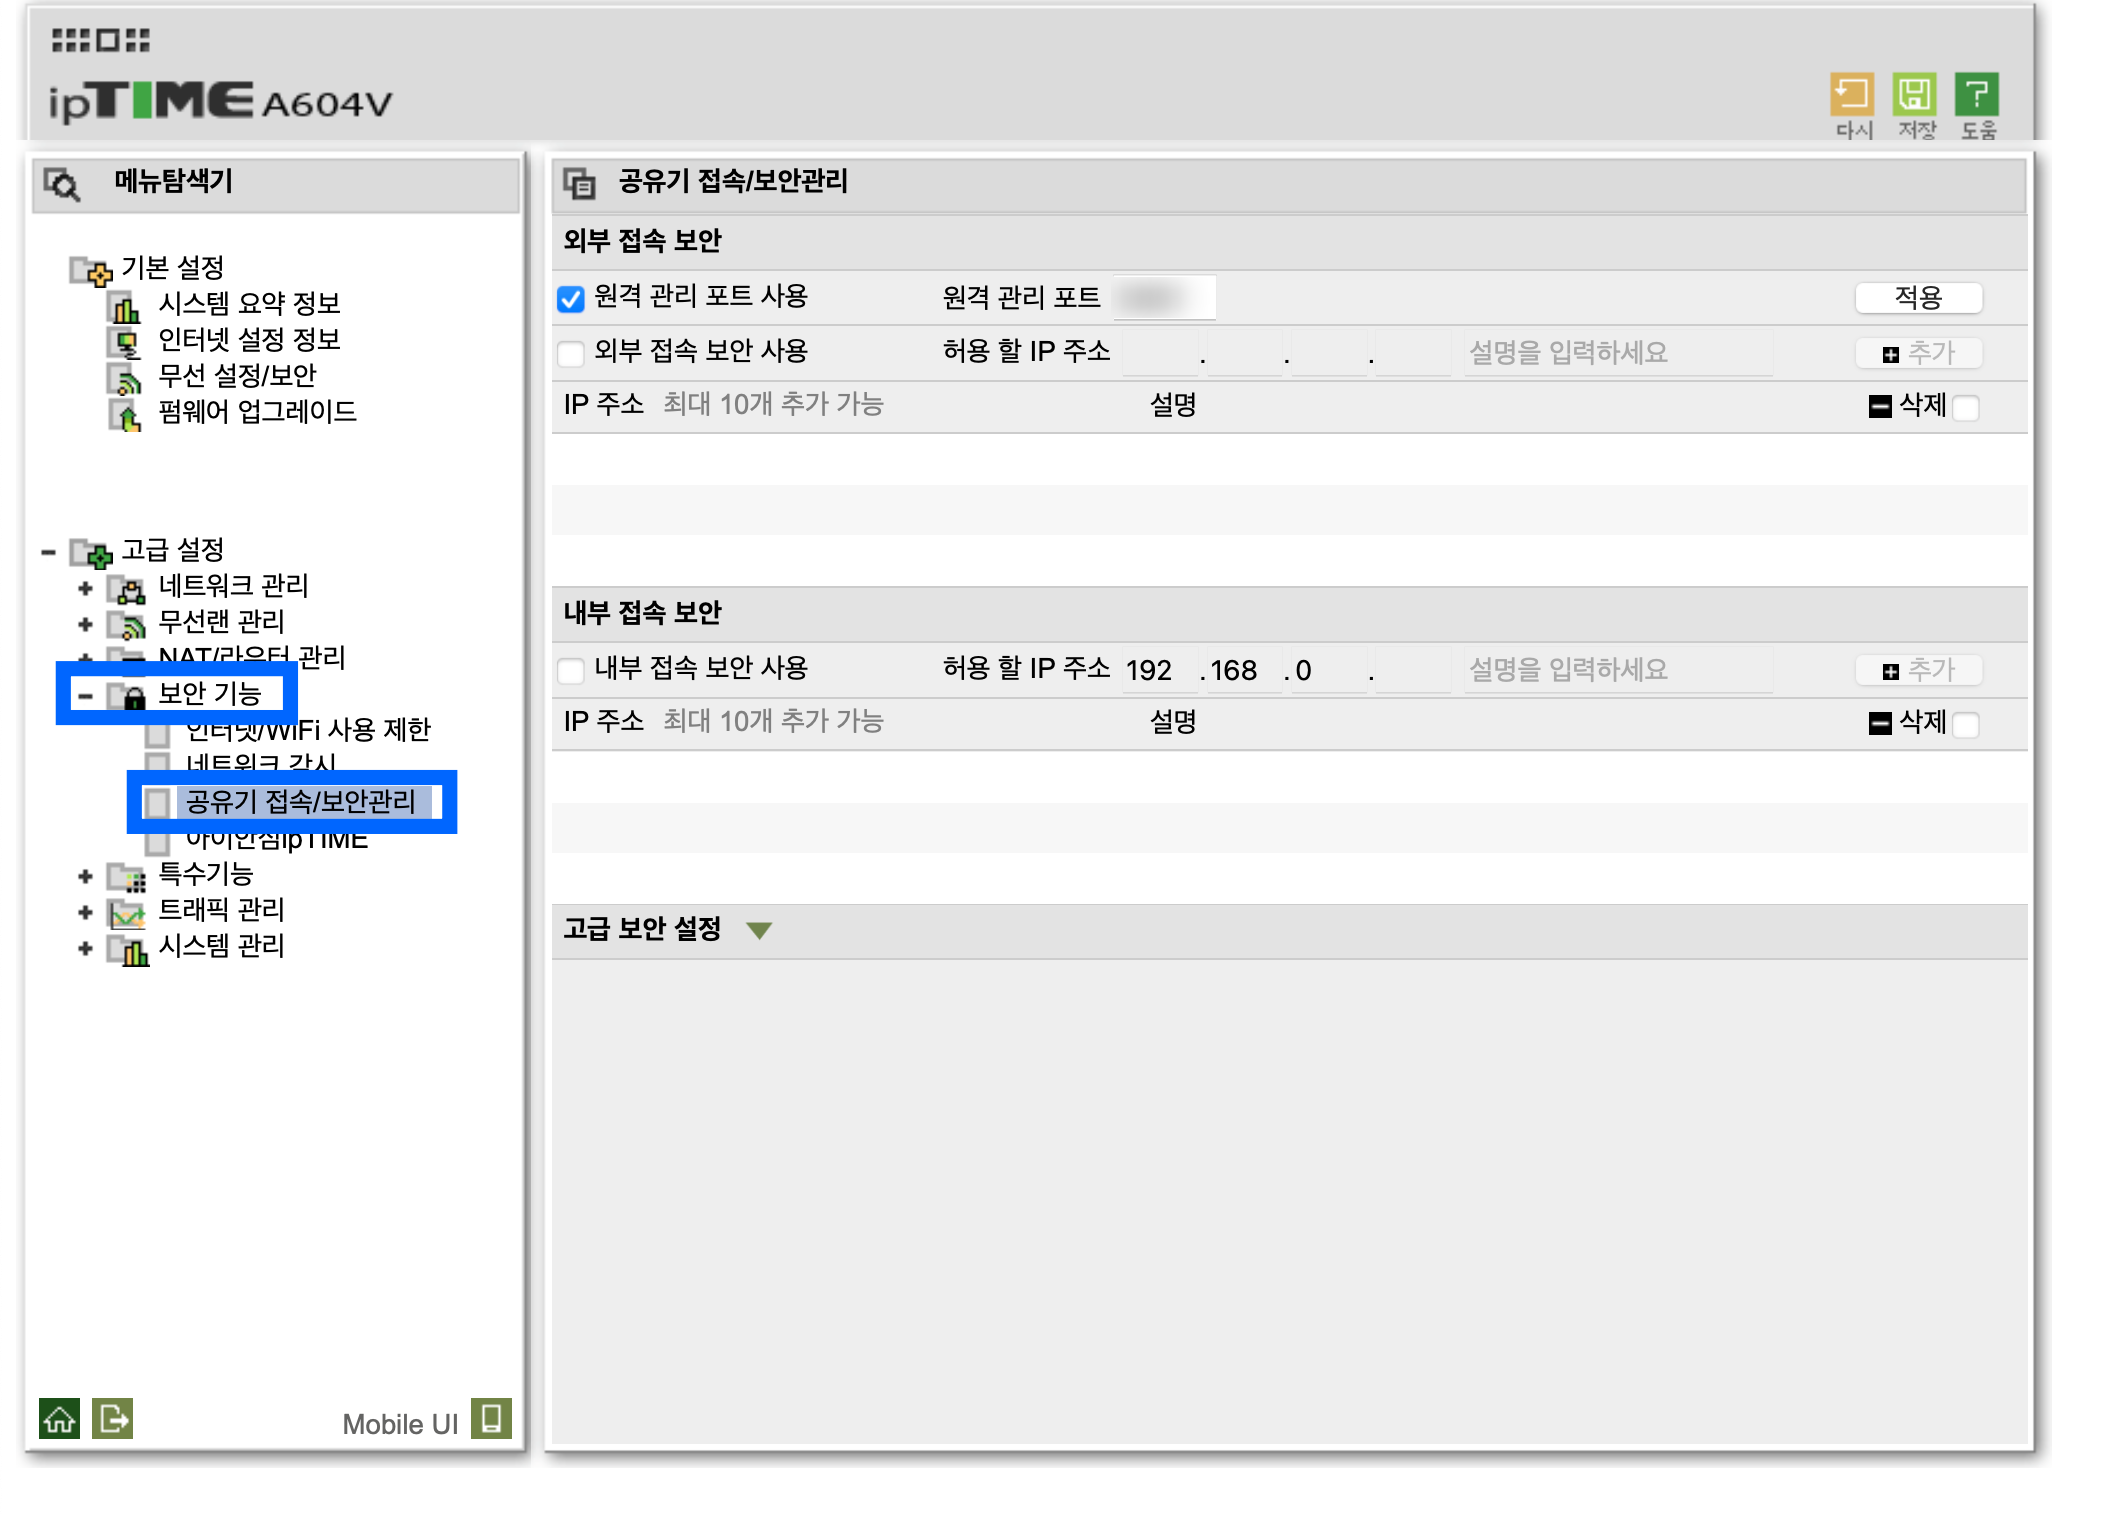Collapse the 보안 기능 tree node
This screenshot has height=1514, width=2108.
85,695
